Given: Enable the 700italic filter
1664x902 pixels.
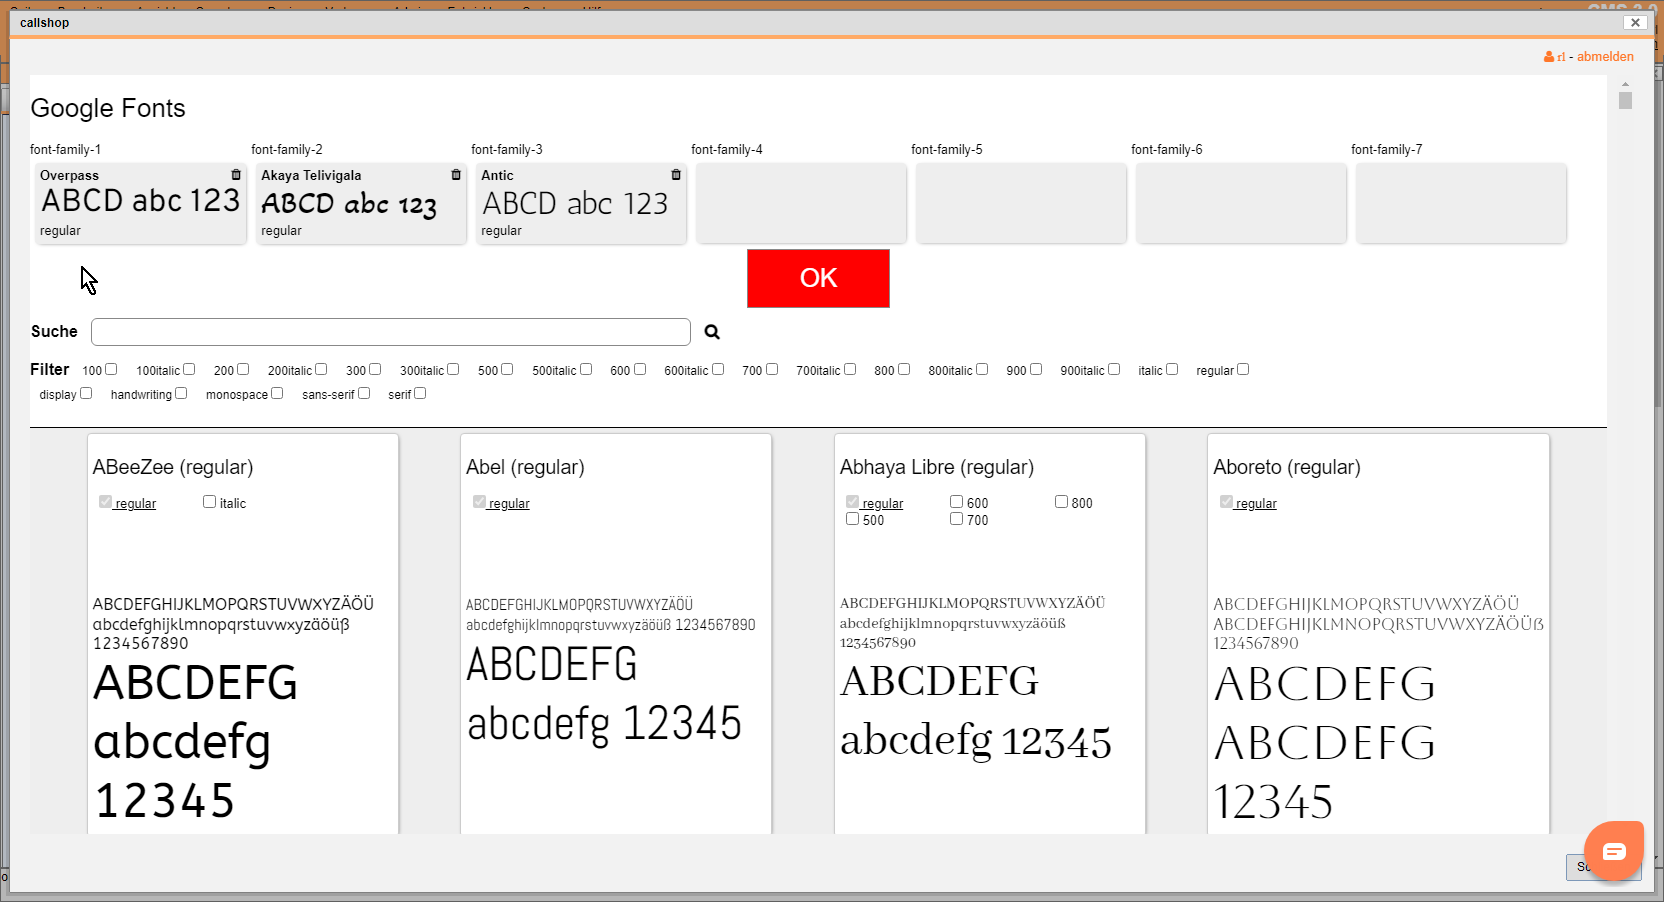Looking at the screenshot, I should 850,369.
